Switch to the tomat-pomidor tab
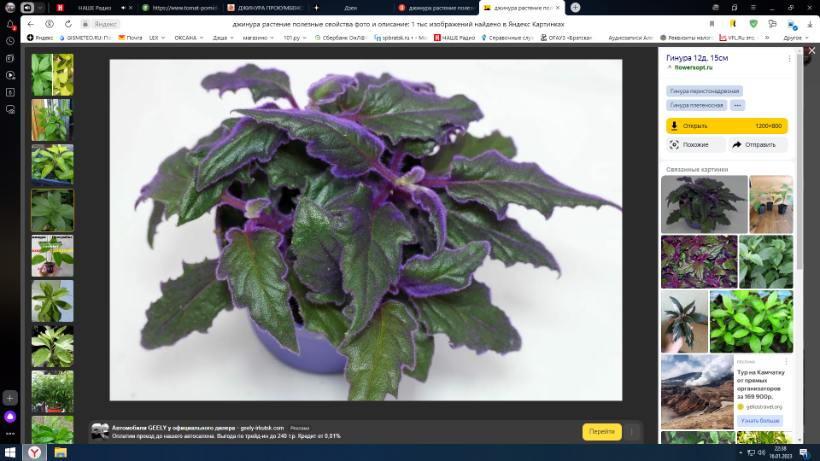 [180, 8]
